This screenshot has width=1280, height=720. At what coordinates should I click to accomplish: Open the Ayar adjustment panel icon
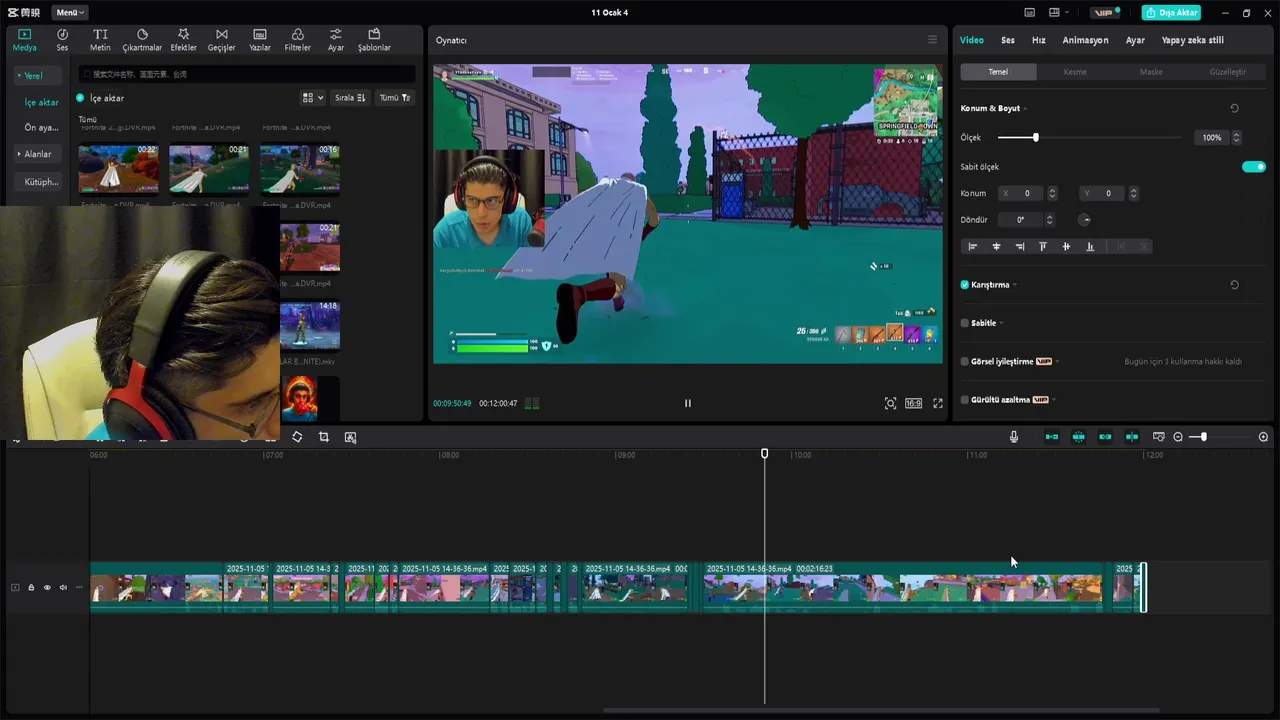(336, 39)
